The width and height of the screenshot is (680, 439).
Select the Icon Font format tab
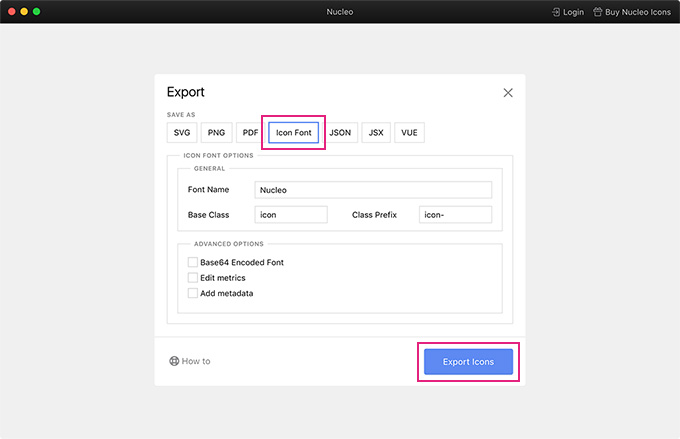[x=294, y=132]
